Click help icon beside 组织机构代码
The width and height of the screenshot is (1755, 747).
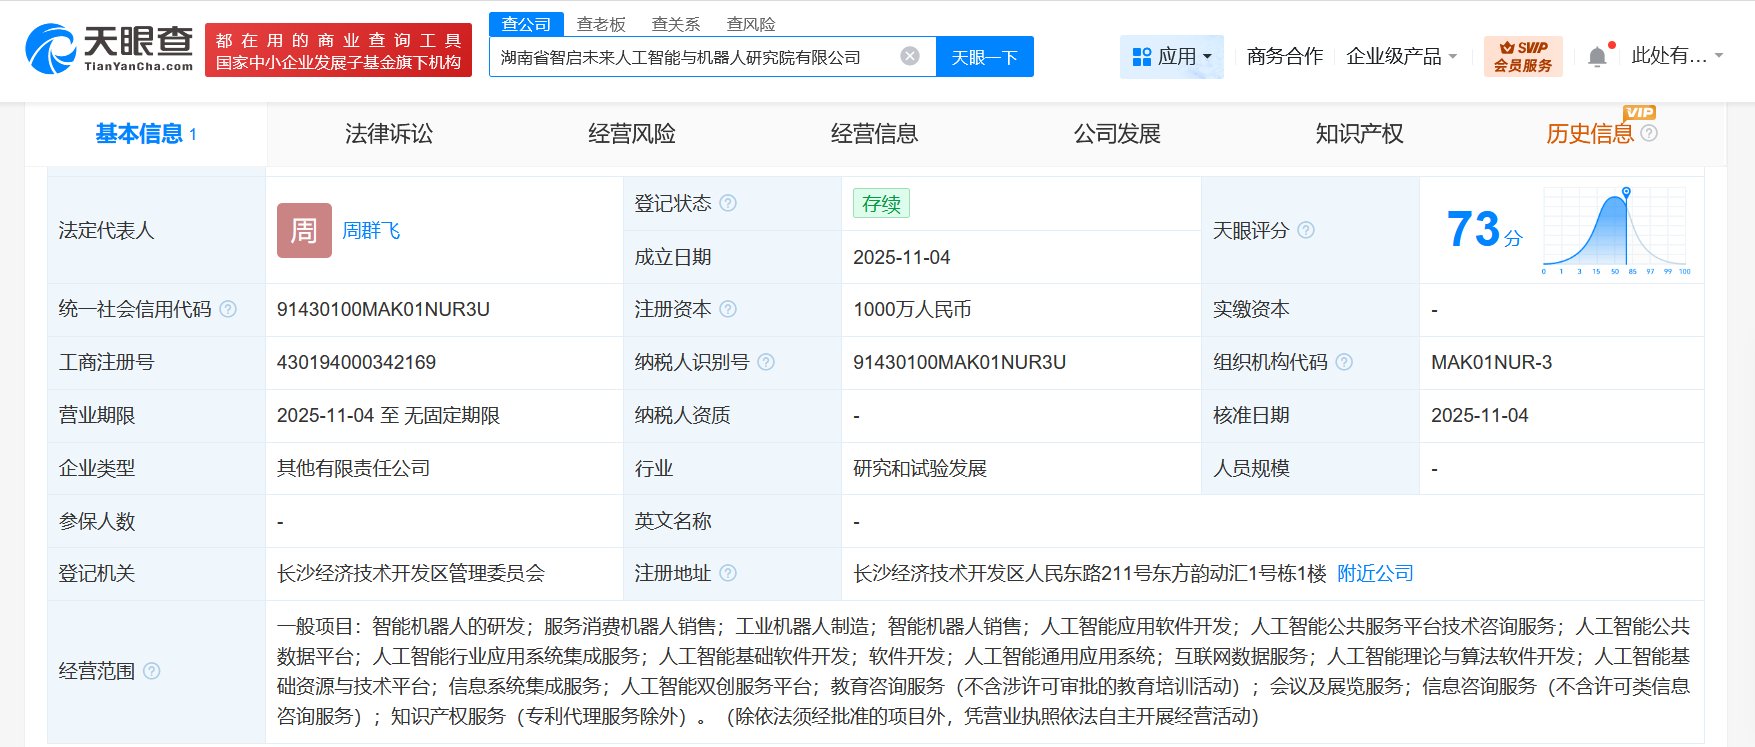[x=1344, y=362]
